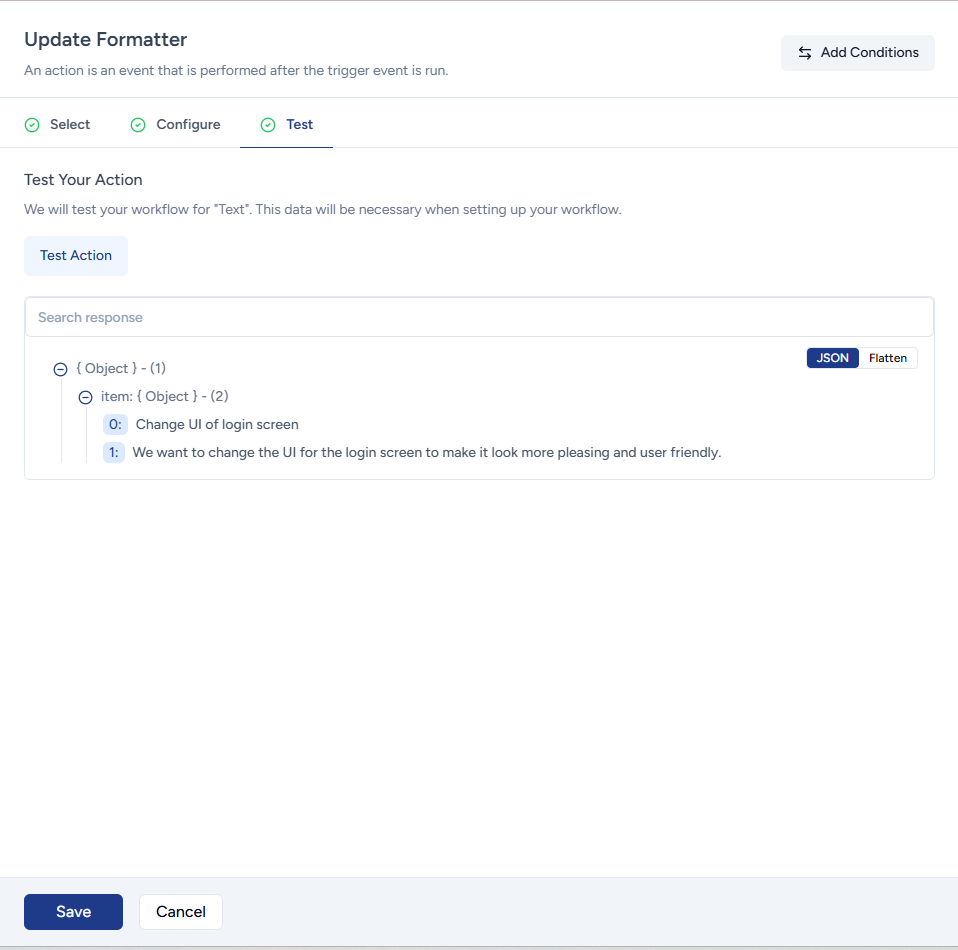This screenshot has height=950, width=958.
Task: Switch response view to JSON
Action: point(832,358)
